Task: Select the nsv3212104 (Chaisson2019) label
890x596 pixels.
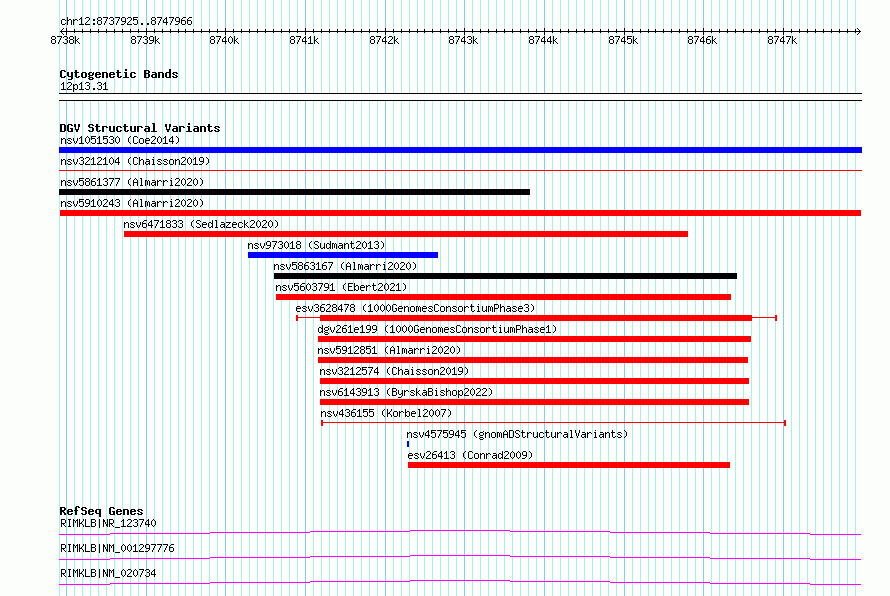Action: 135,161
